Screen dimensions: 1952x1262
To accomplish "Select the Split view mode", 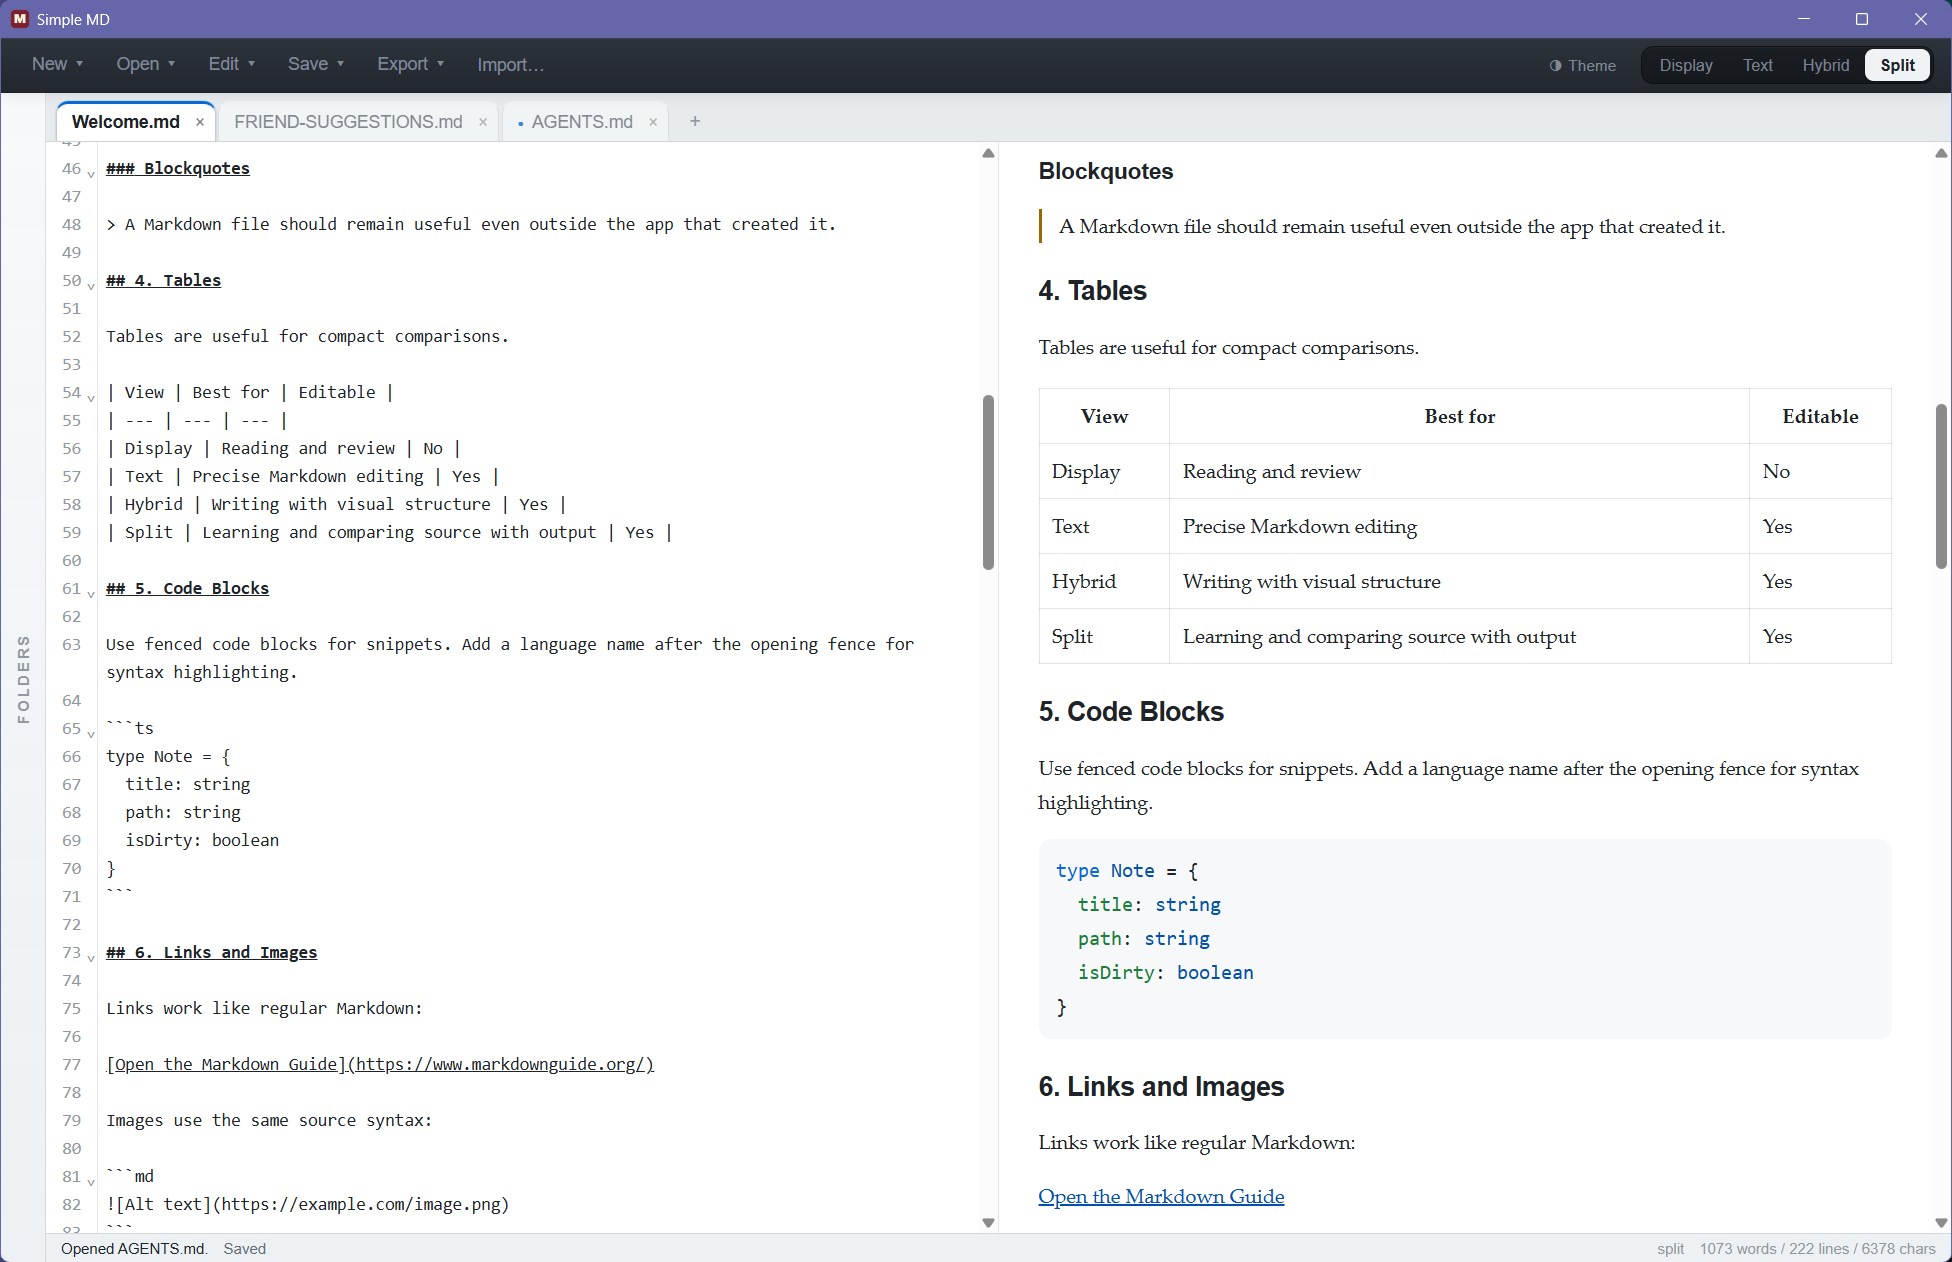I will [x=1897, y=65].
